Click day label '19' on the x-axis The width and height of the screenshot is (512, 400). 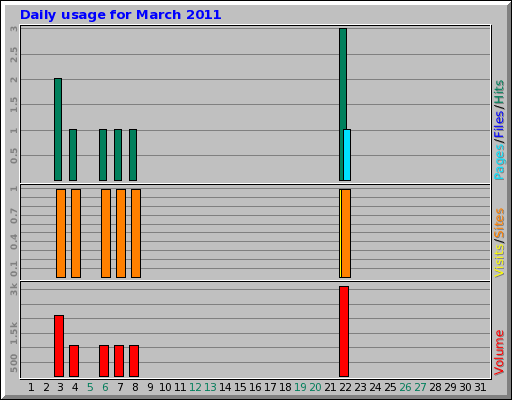[300, 387]
